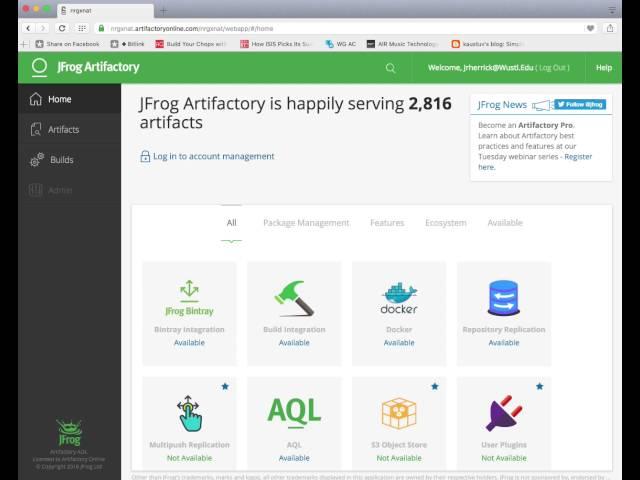
Task: Click Not Available under User Plugins
Action: point(504,458)
